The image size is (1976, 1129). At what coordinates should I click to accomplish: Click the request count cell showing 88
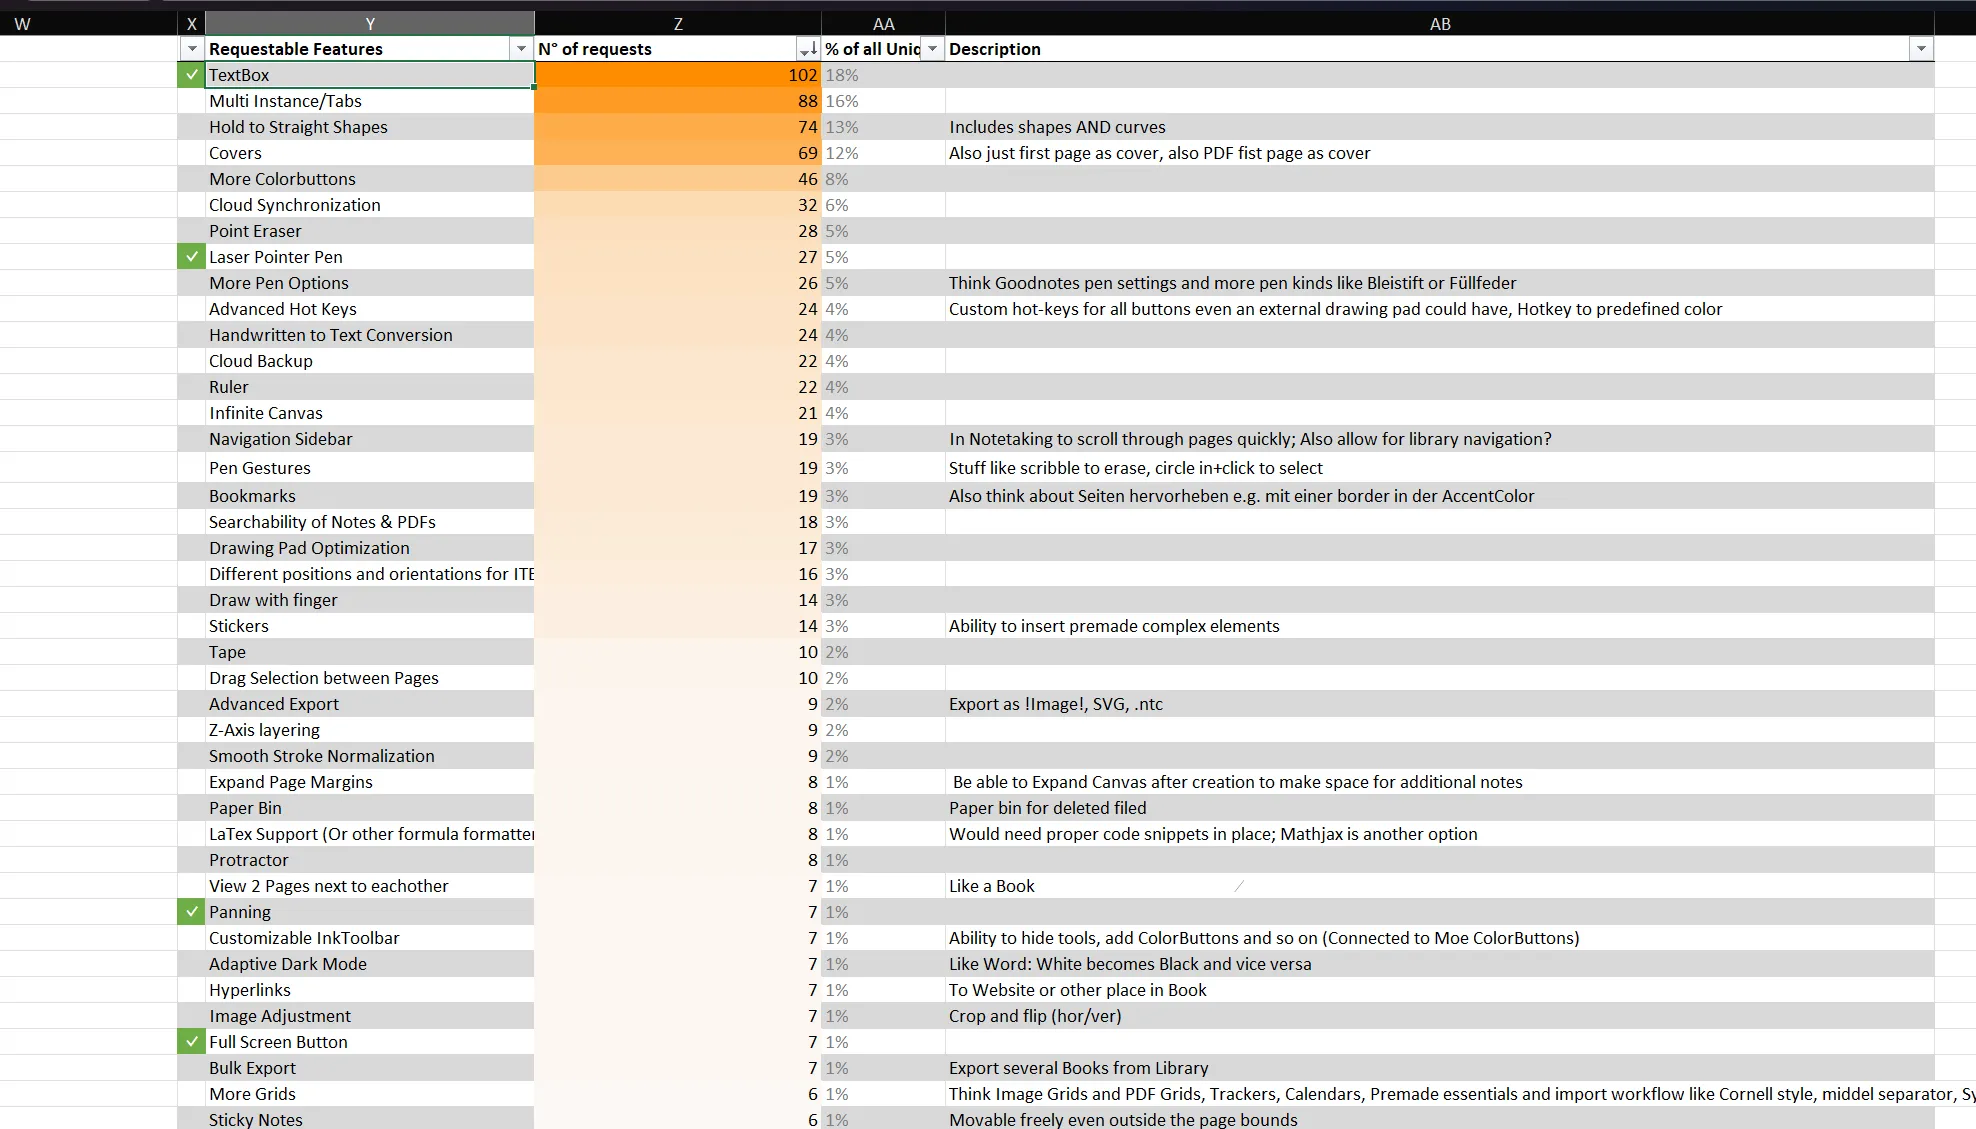click(678, 101)
